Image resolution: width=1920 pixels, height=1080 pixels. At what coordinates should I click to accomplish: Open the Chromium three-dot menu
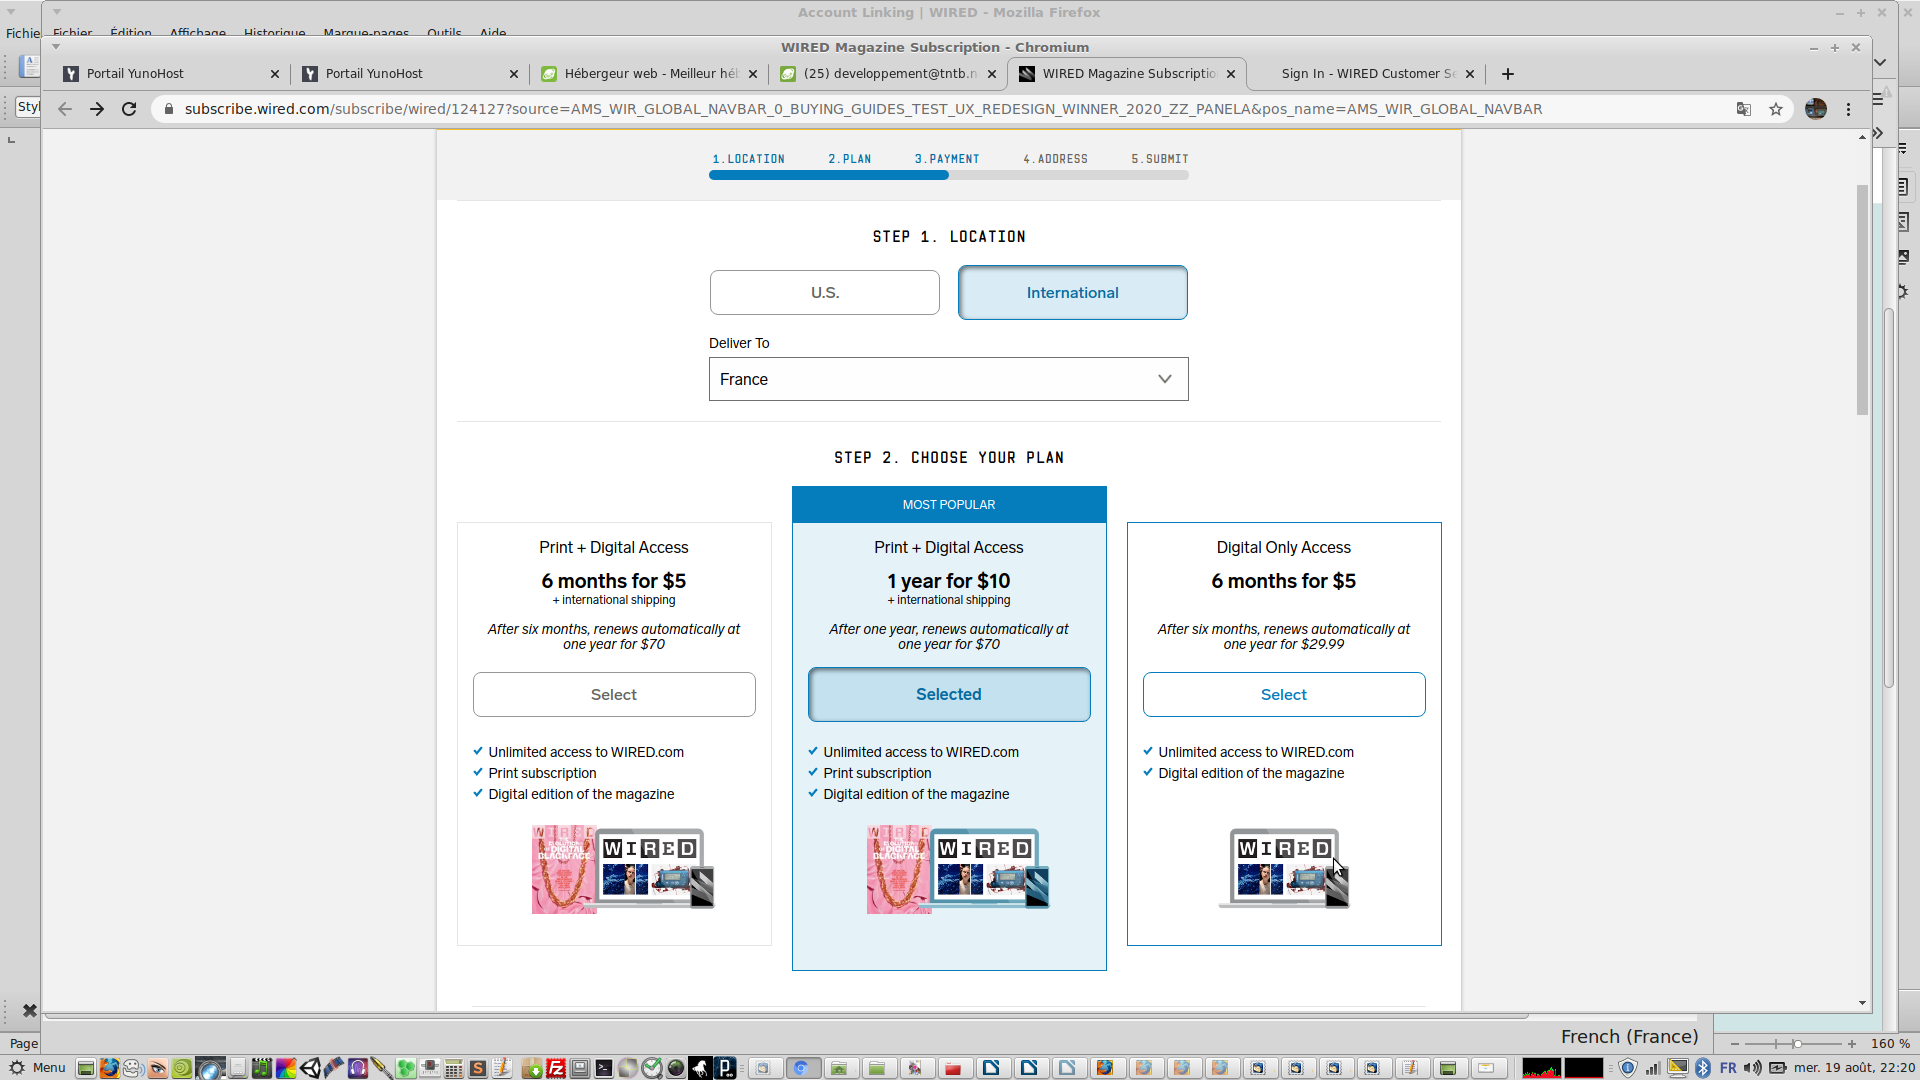[1849, 109]
